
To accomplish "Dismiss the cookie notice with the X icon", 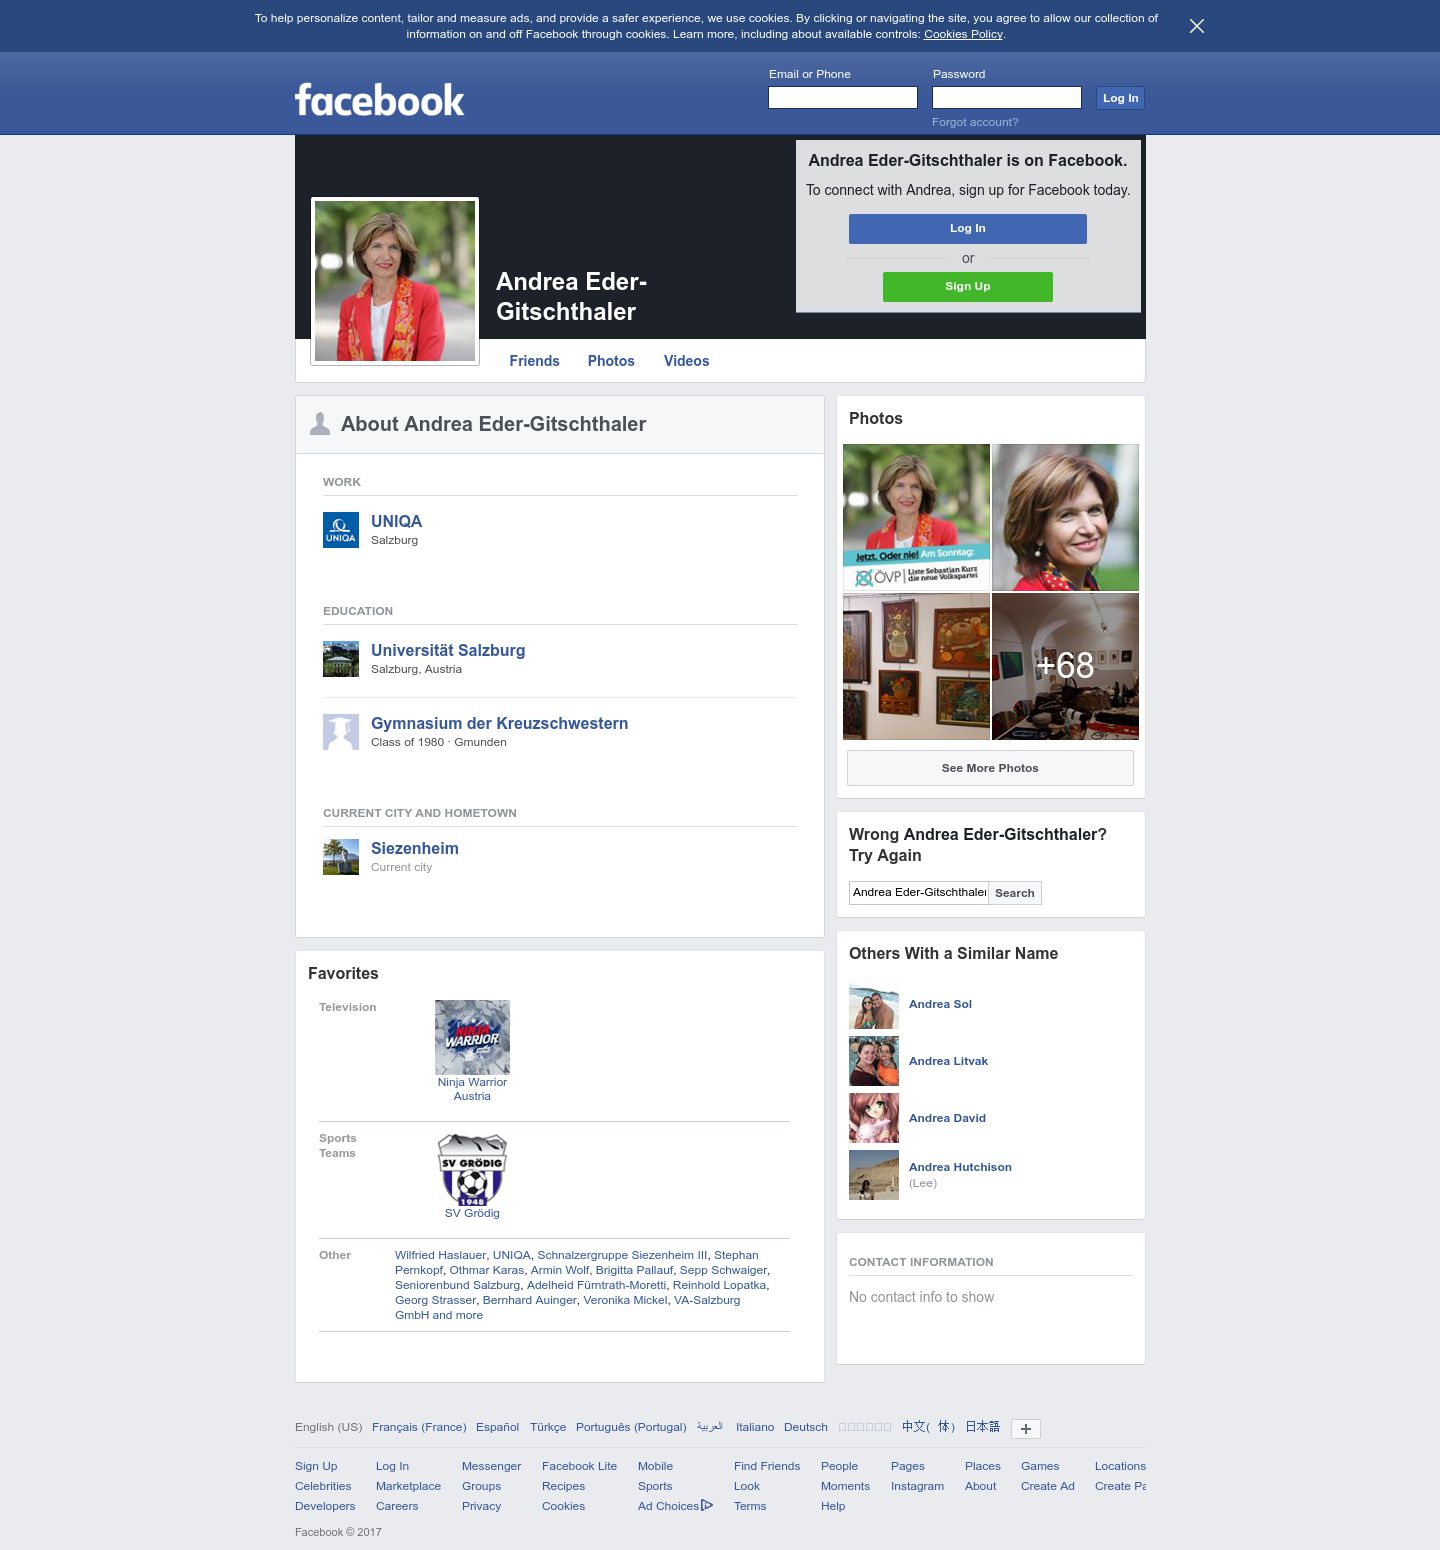I will [x=1197, y=26].
